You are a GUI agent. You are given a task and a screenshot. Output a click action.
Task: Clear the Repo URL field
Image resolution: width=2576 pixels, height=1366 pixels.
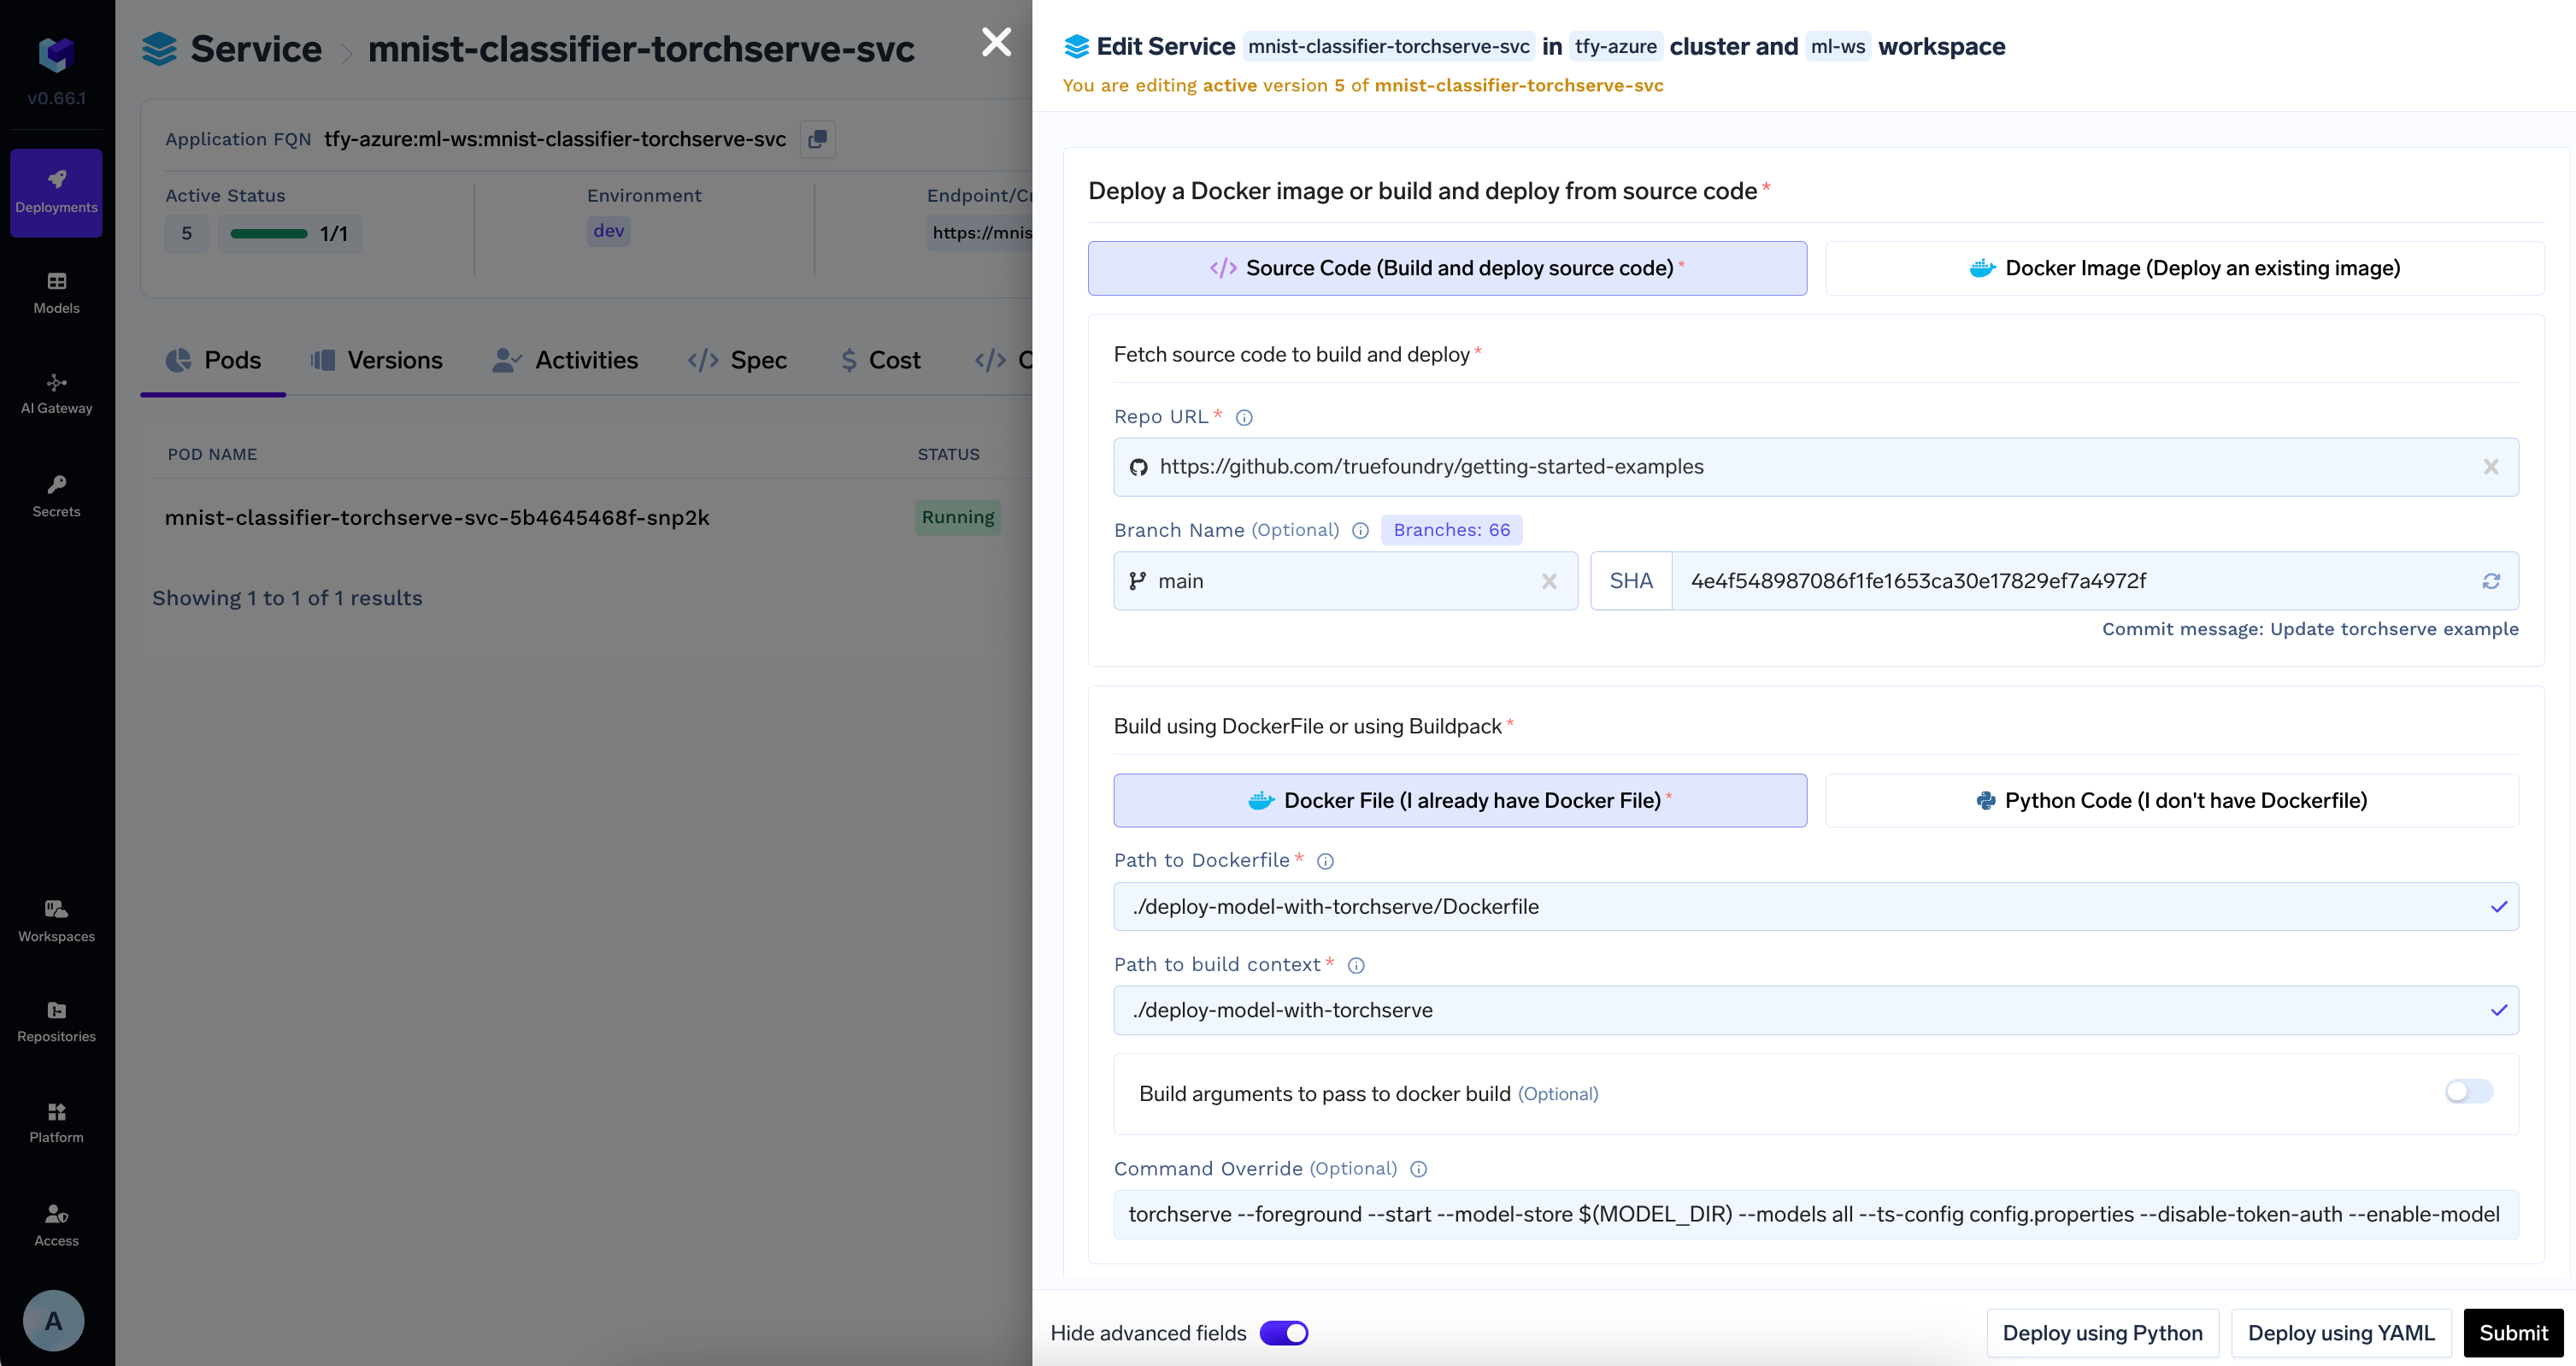pos(2490,467)
